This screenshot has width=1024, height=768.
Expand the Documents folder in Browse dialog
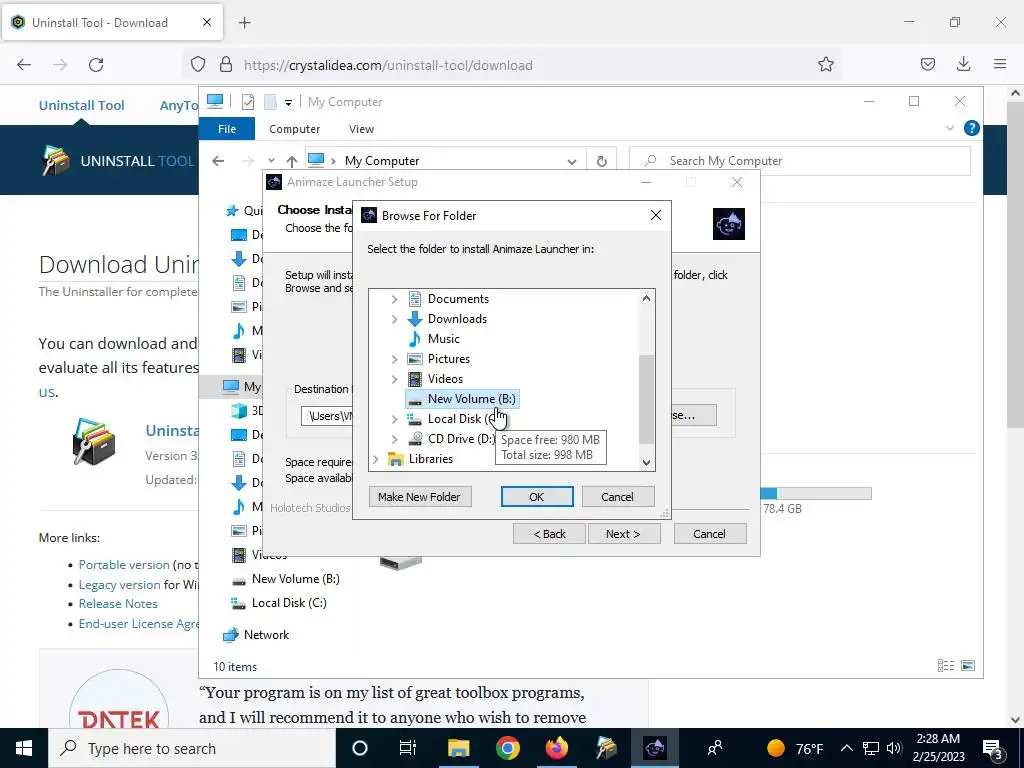(394, 299)
